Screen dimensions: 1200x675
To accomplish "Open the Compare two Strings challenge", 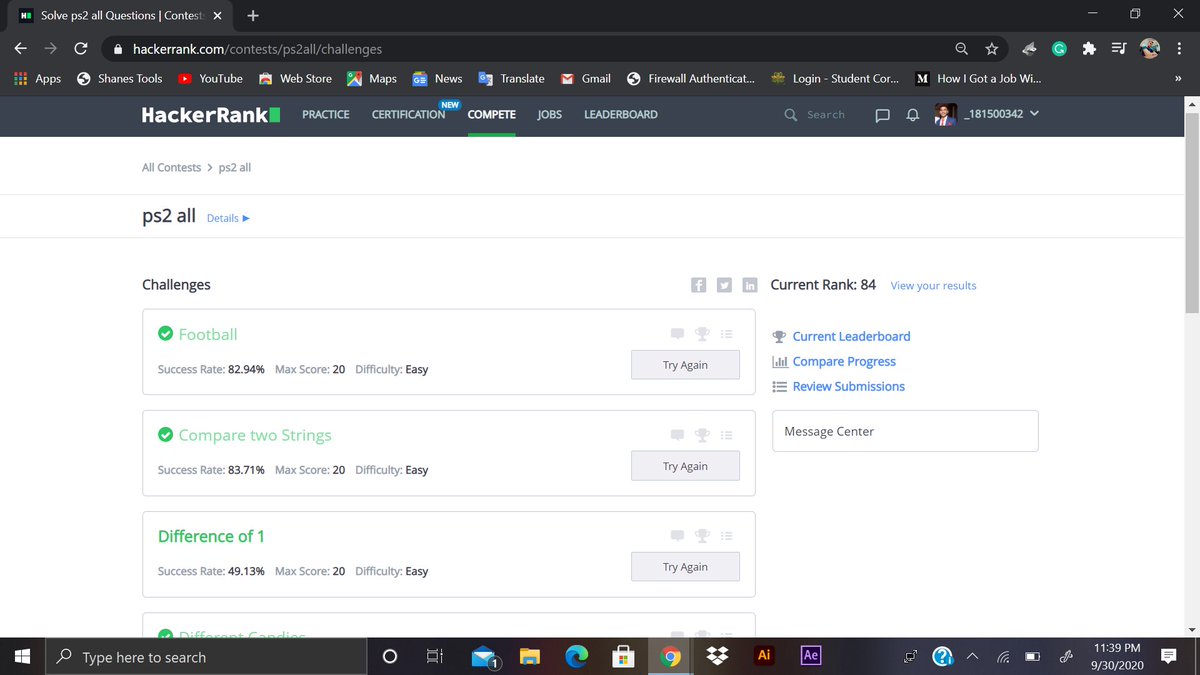I will click(x=255, y=435).
